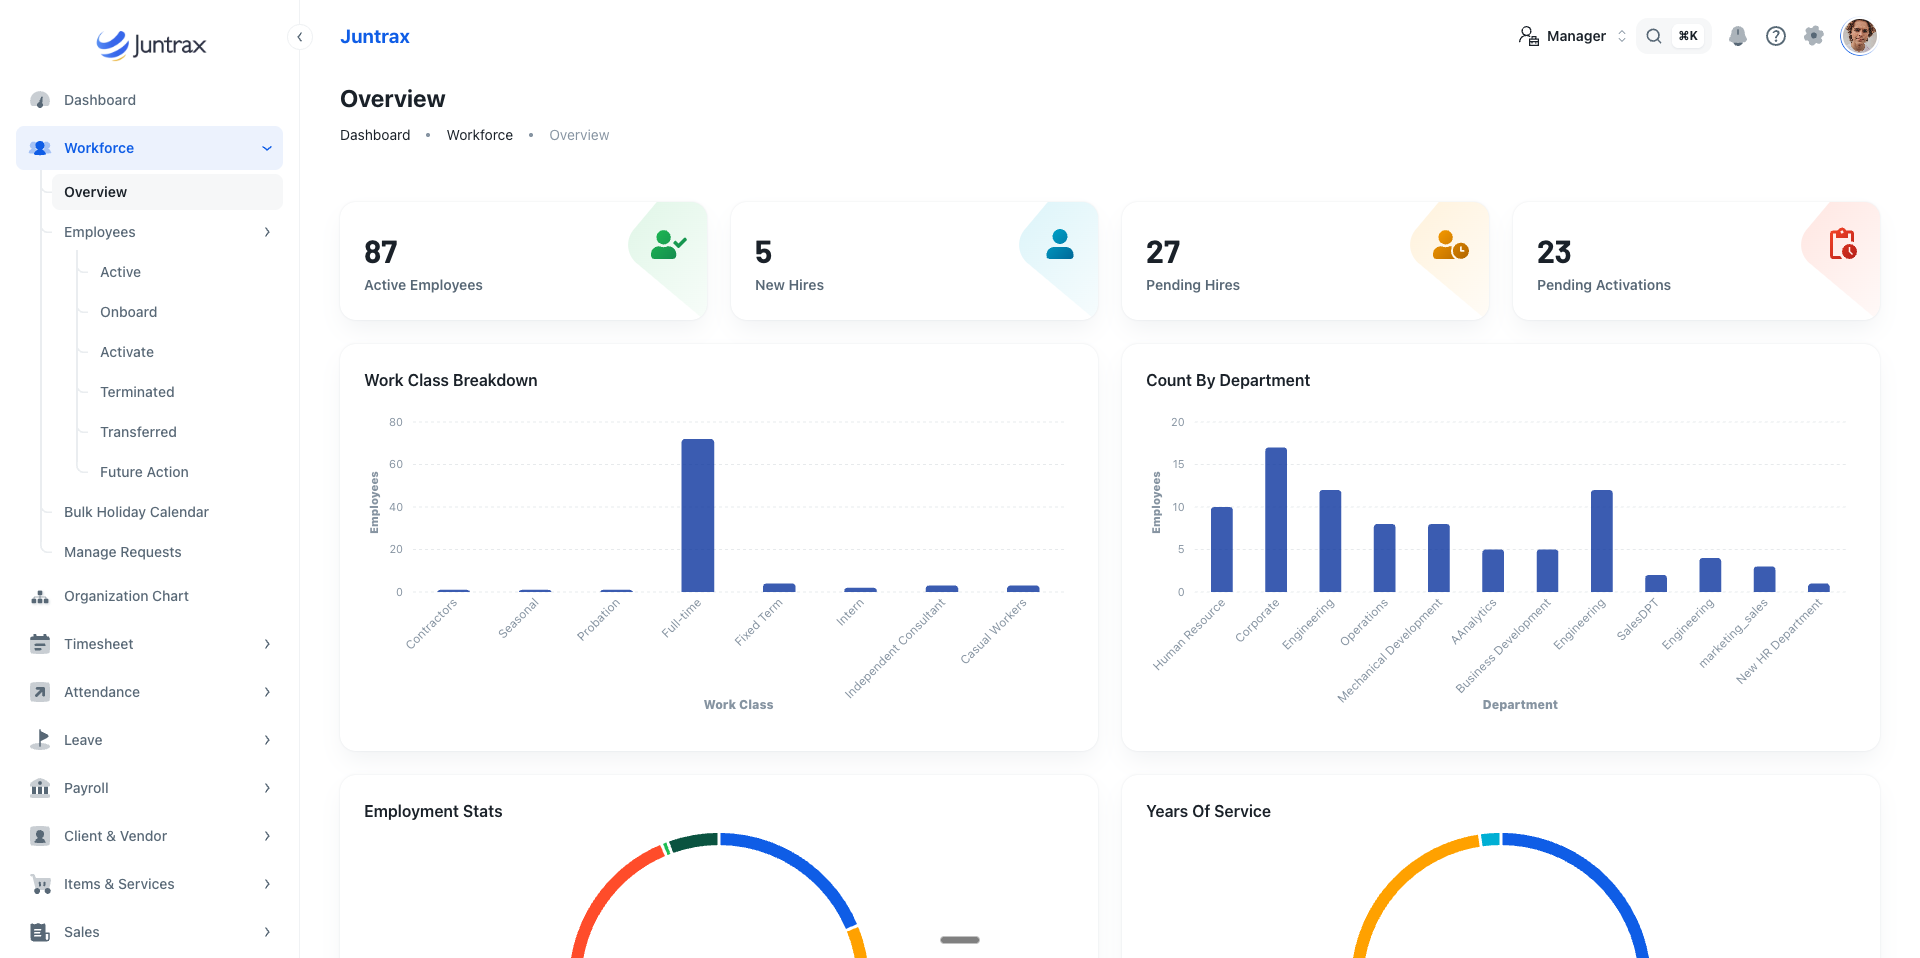The height and width of the screenshot is (958, 1920).
Task: Click the Leave flag icon
Action: point(40,740)
